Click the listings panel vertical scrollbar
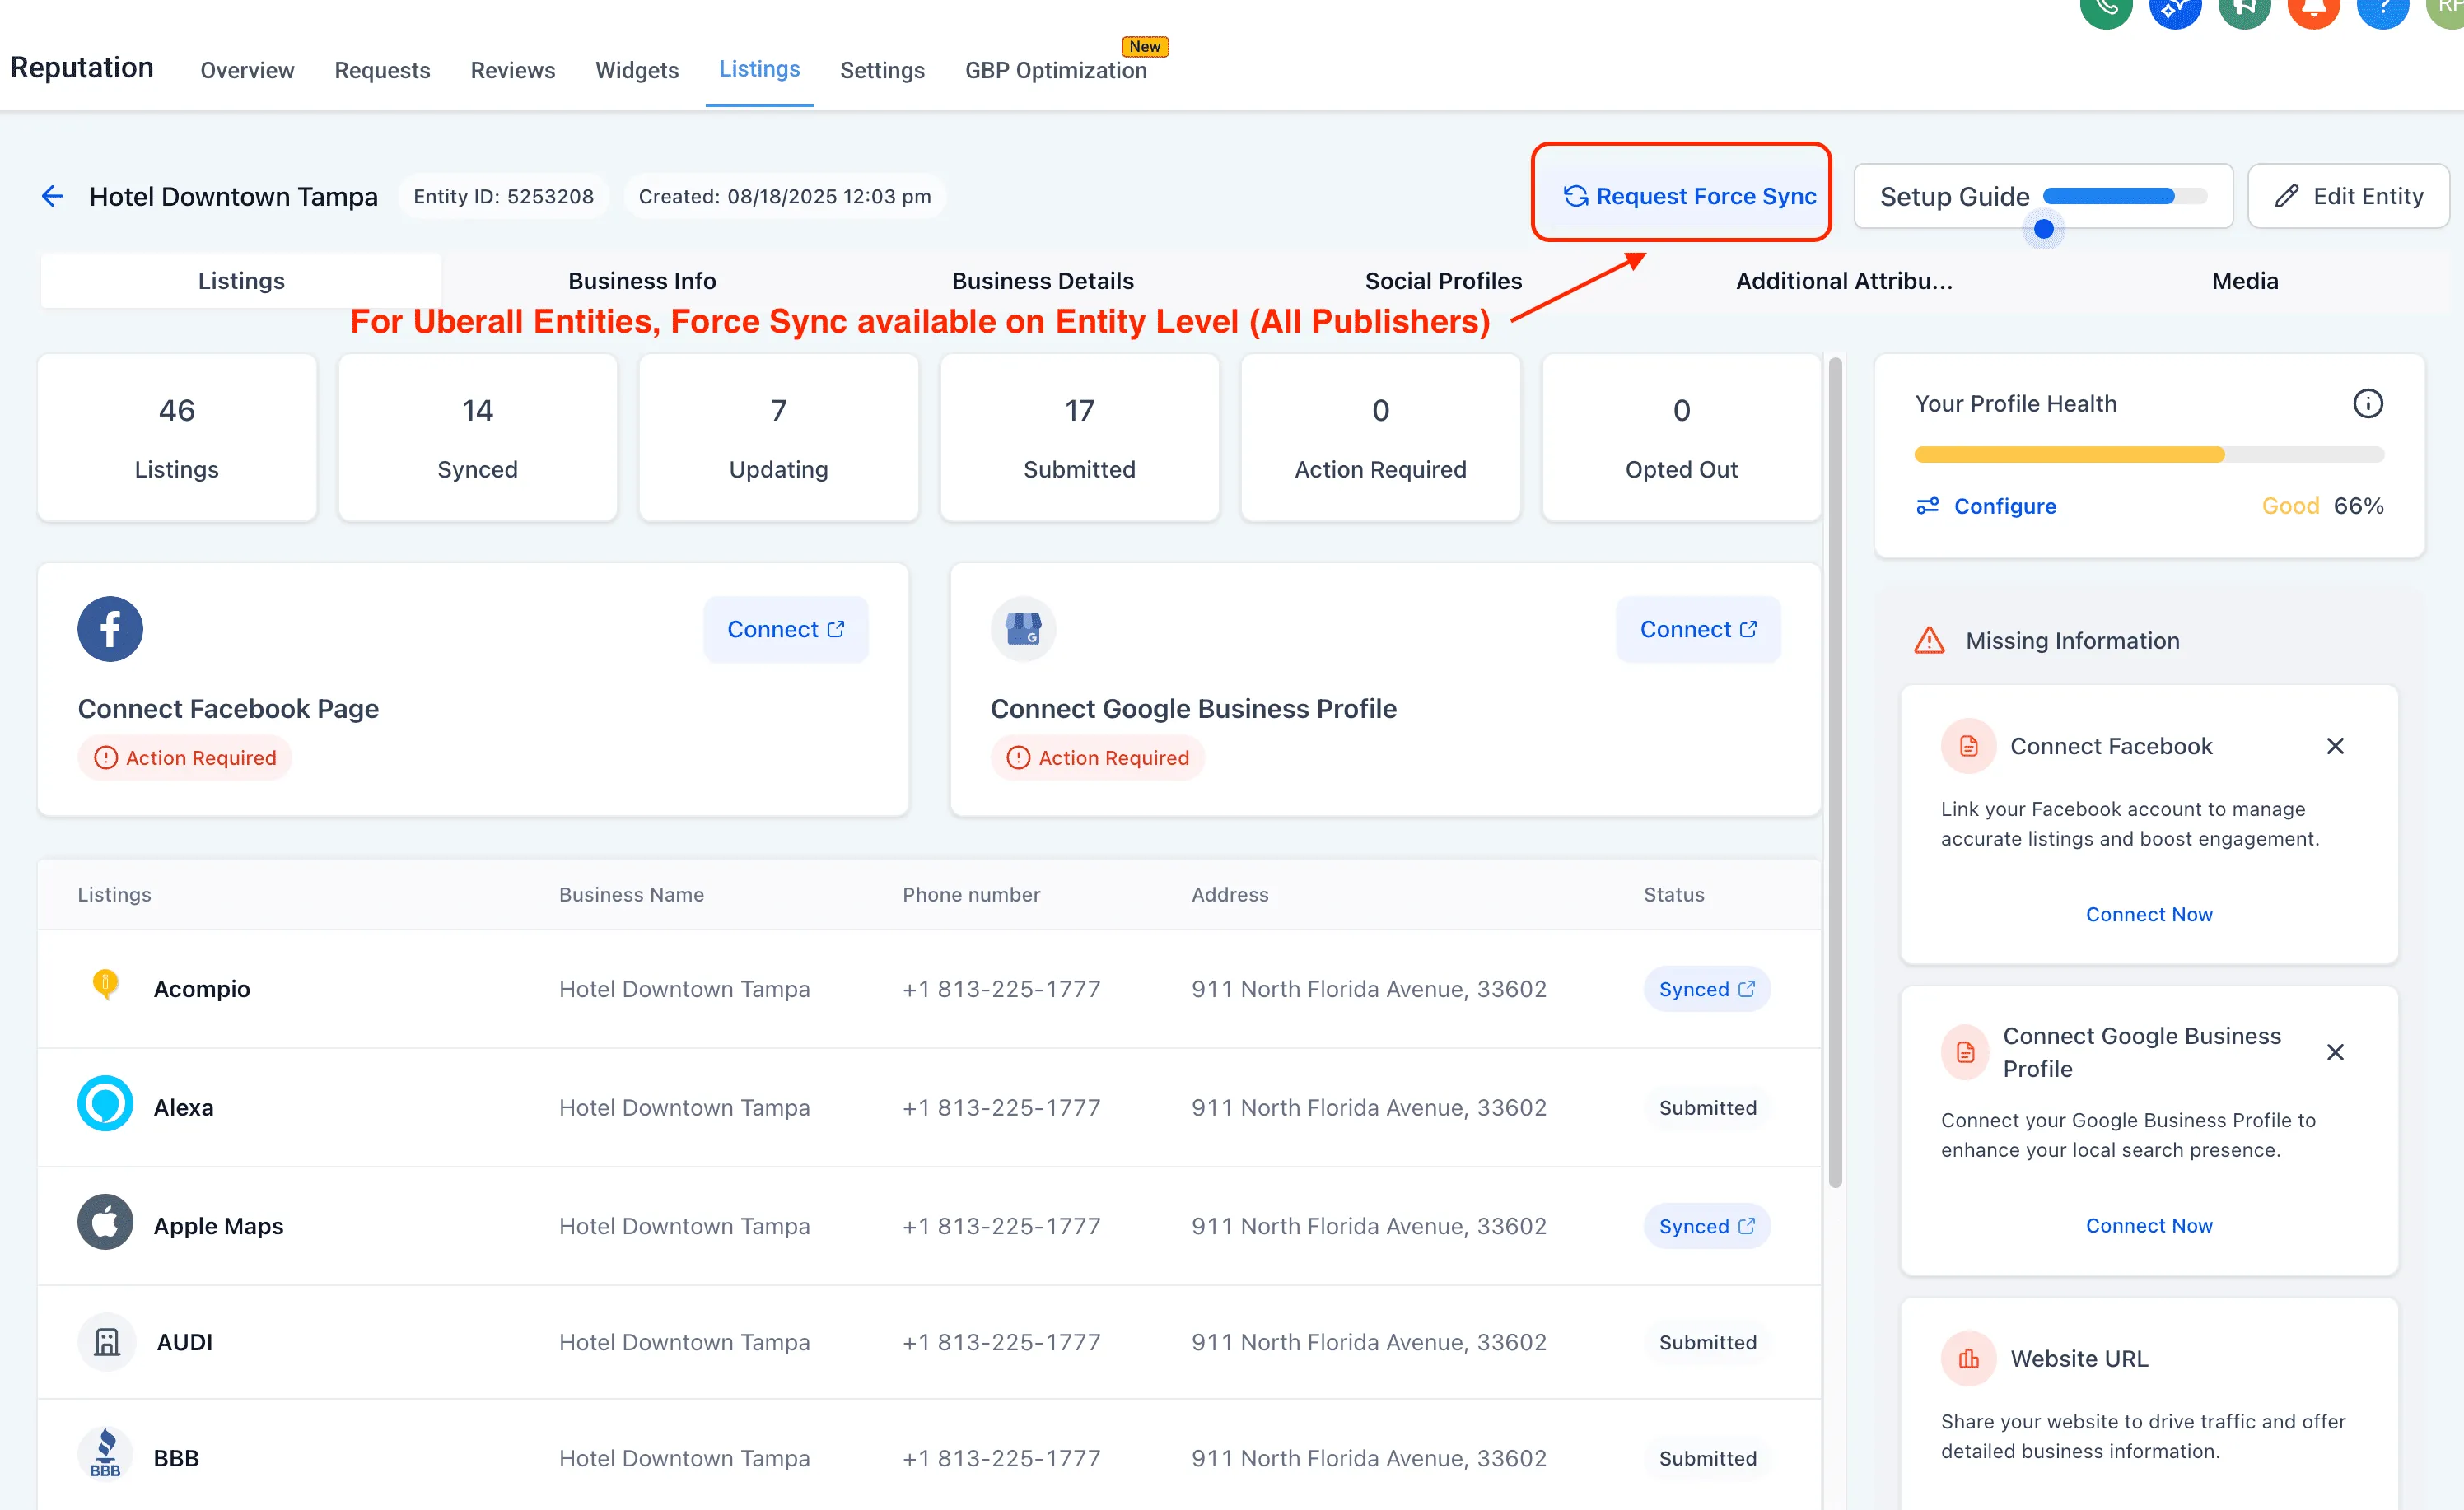2464x1510 pixels. click(x=1835, y=770)
